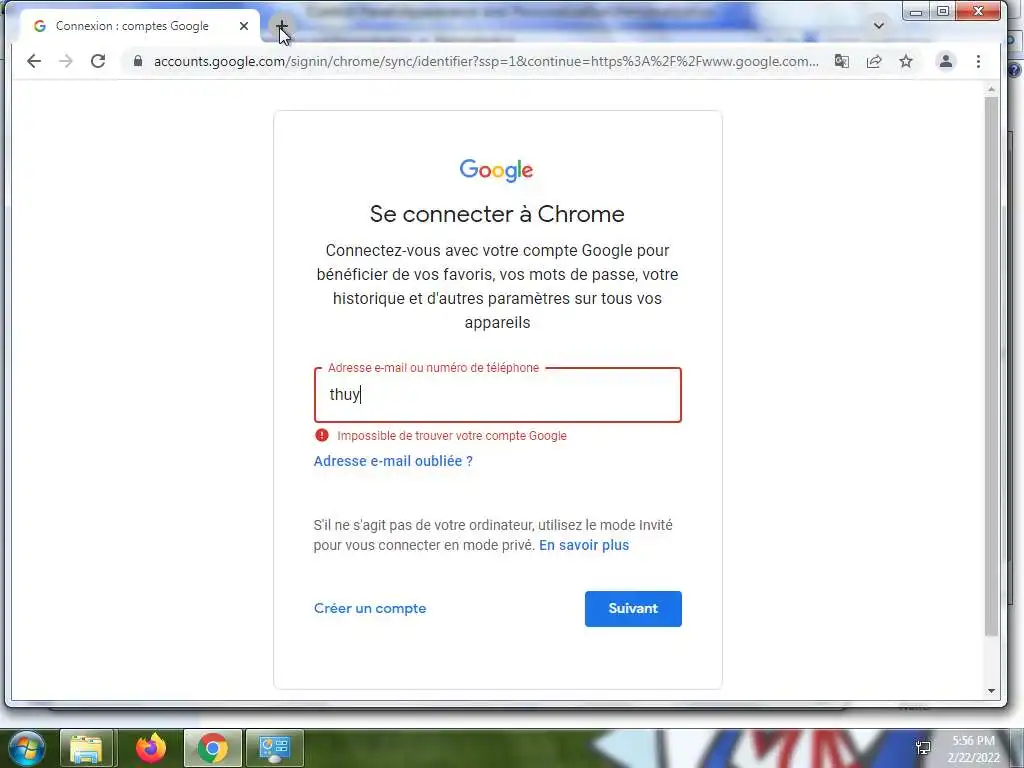Click the share page icon in address bar

pyautogui.click(x=874, y=61)
